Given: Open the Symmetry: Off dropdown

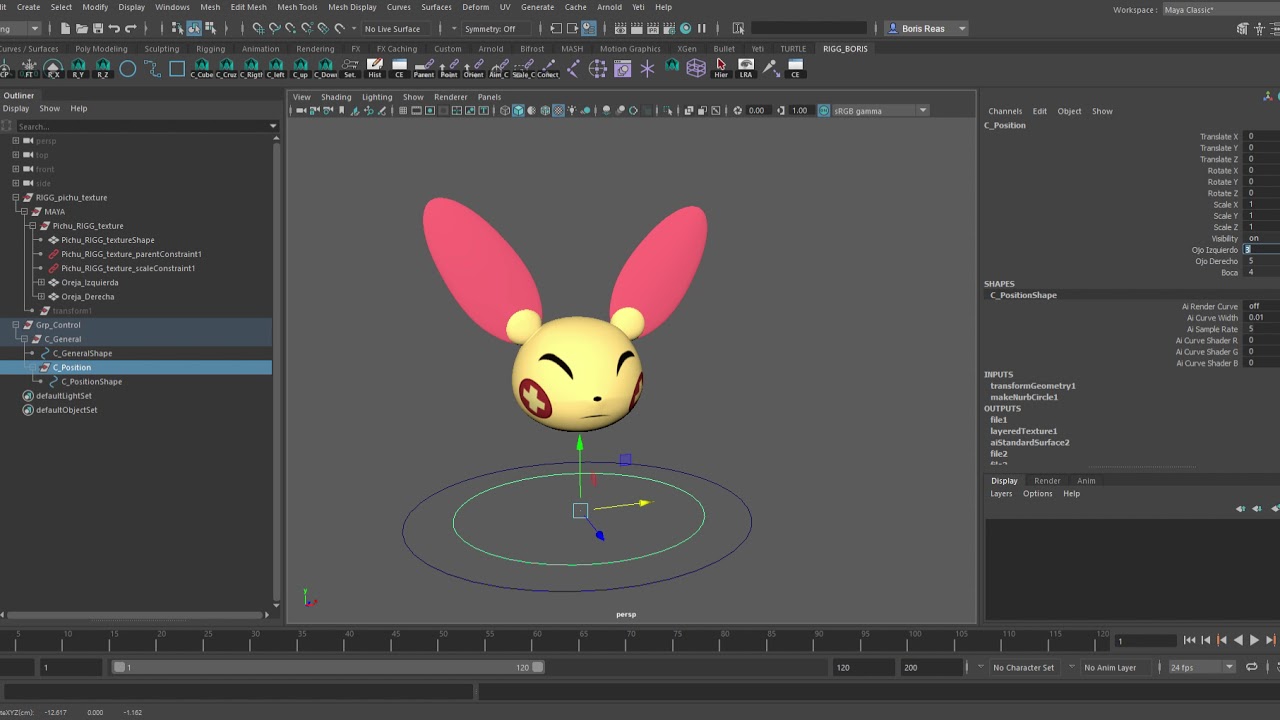Looking at the screenshot, I should (496, 28).
